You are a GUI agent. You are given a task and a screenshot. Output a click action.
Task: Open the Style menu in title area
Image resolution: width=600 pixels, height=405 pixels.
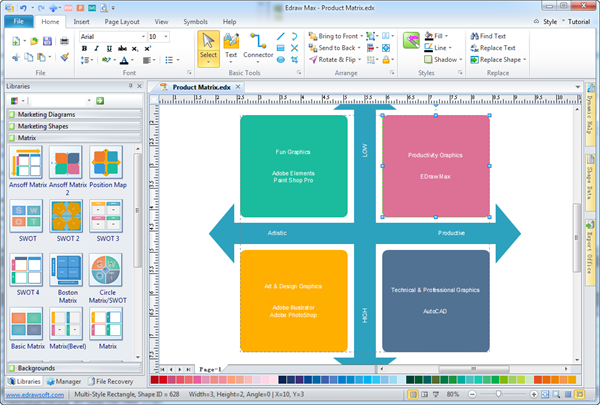pos(550,22)
